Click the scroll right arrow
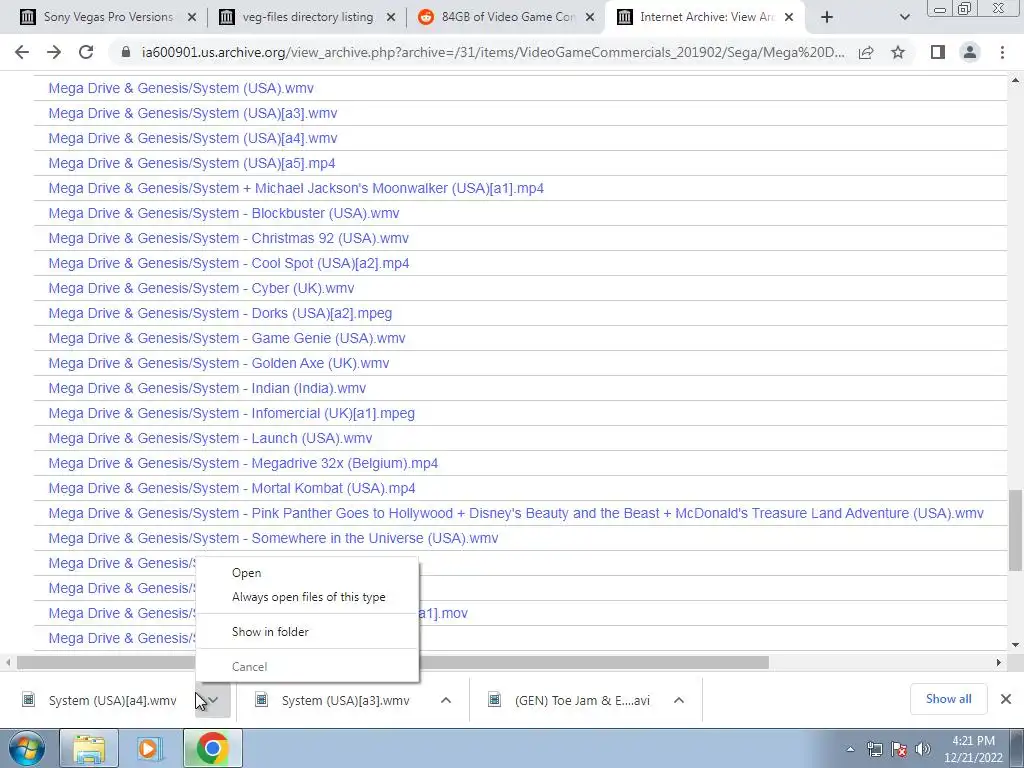Screen dimensions: 1024x768 click(x=999, y=663)
